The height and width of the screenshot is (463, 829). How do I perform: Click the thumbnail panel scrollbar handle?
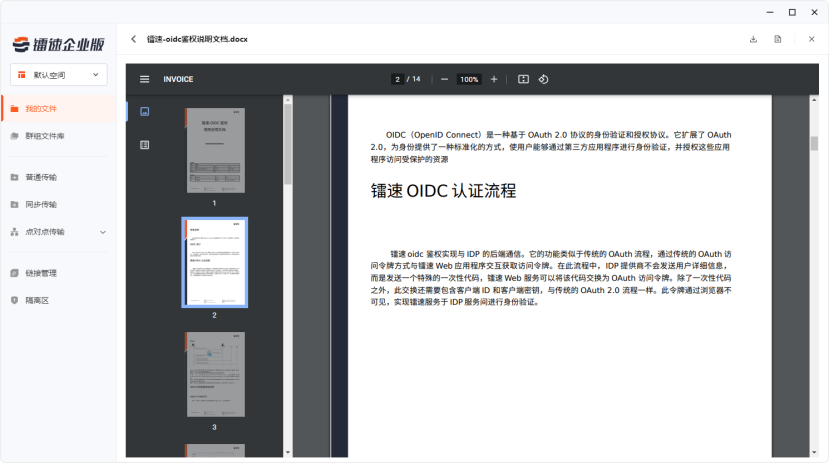[288, 144]
